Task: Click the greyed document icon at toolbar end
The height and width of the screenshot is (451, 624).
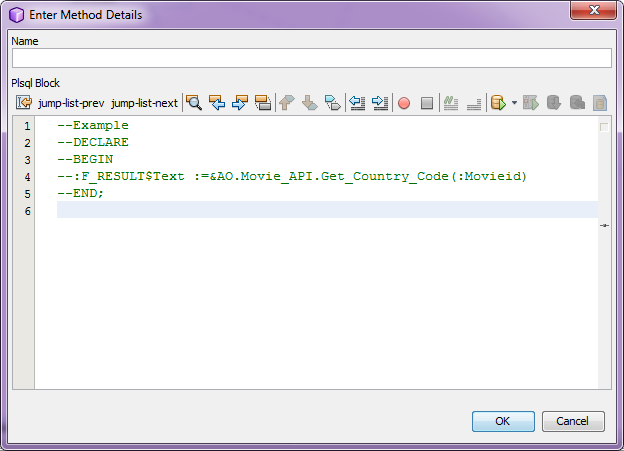Action: [x=600, y=103]
